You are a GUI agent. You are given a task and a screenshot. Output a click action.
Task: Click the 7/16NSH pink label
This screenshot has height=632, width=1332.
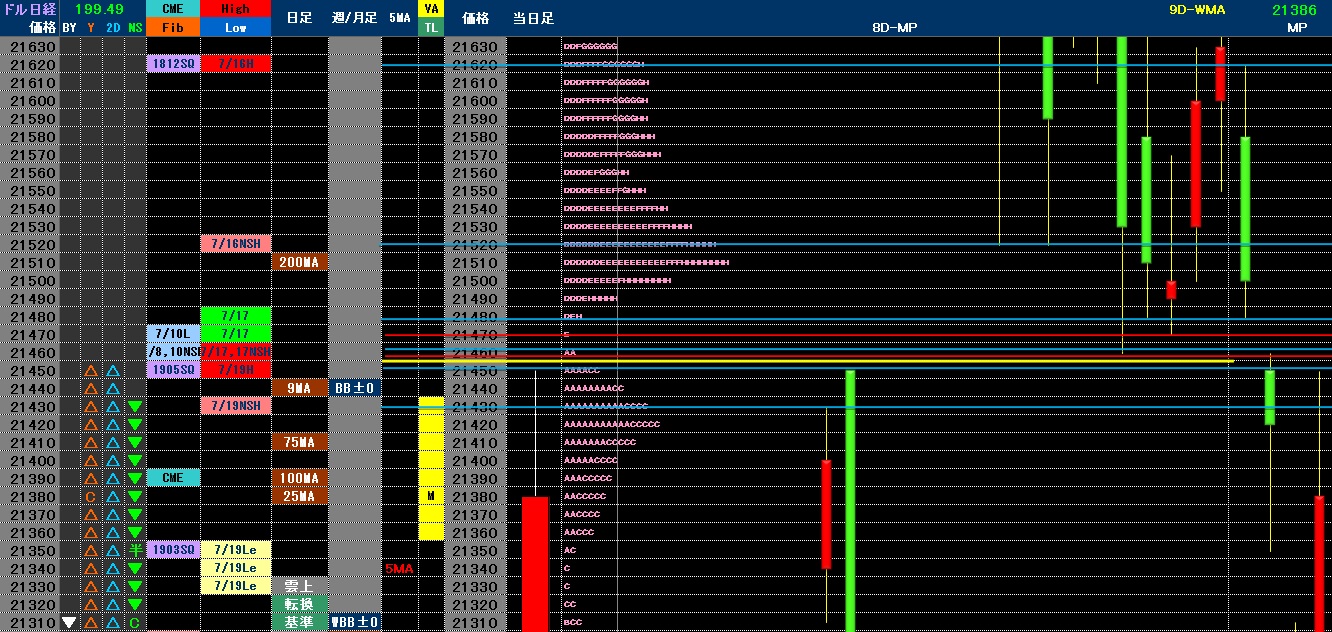coord(236,244)
